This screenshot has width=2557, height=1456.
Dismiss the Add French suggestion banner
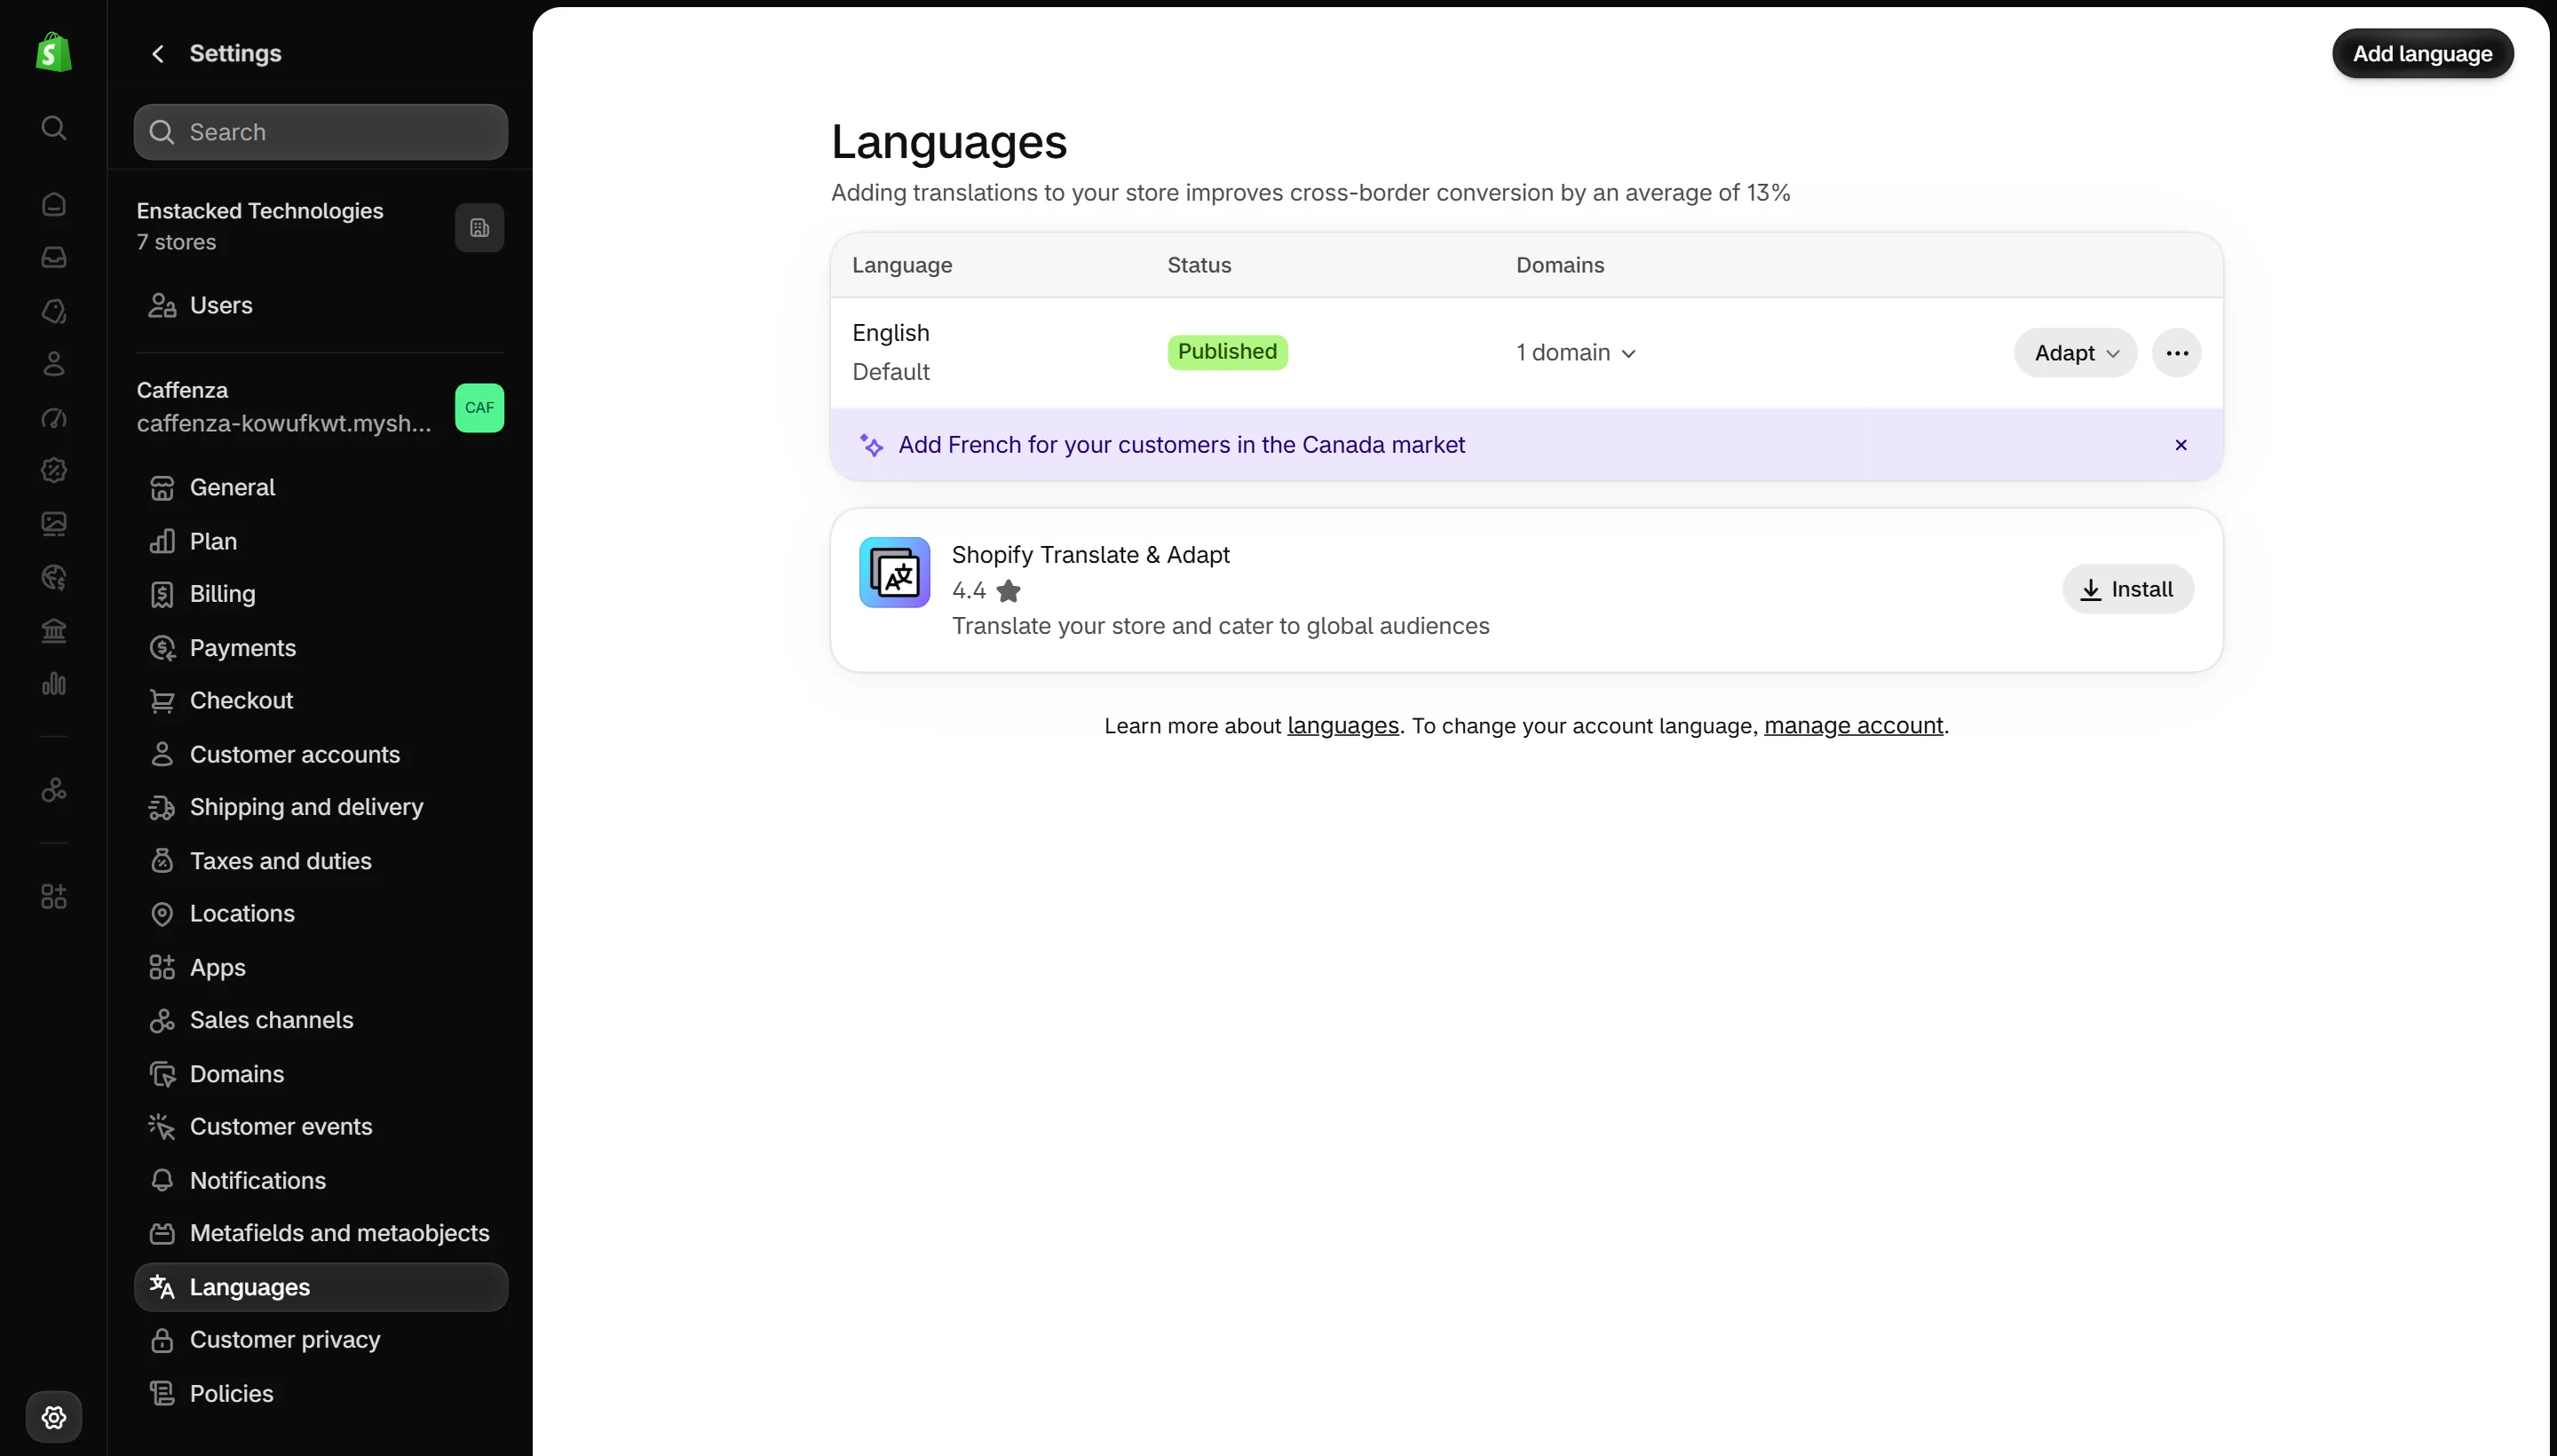pyautogui.click(x=2181, y=445)
